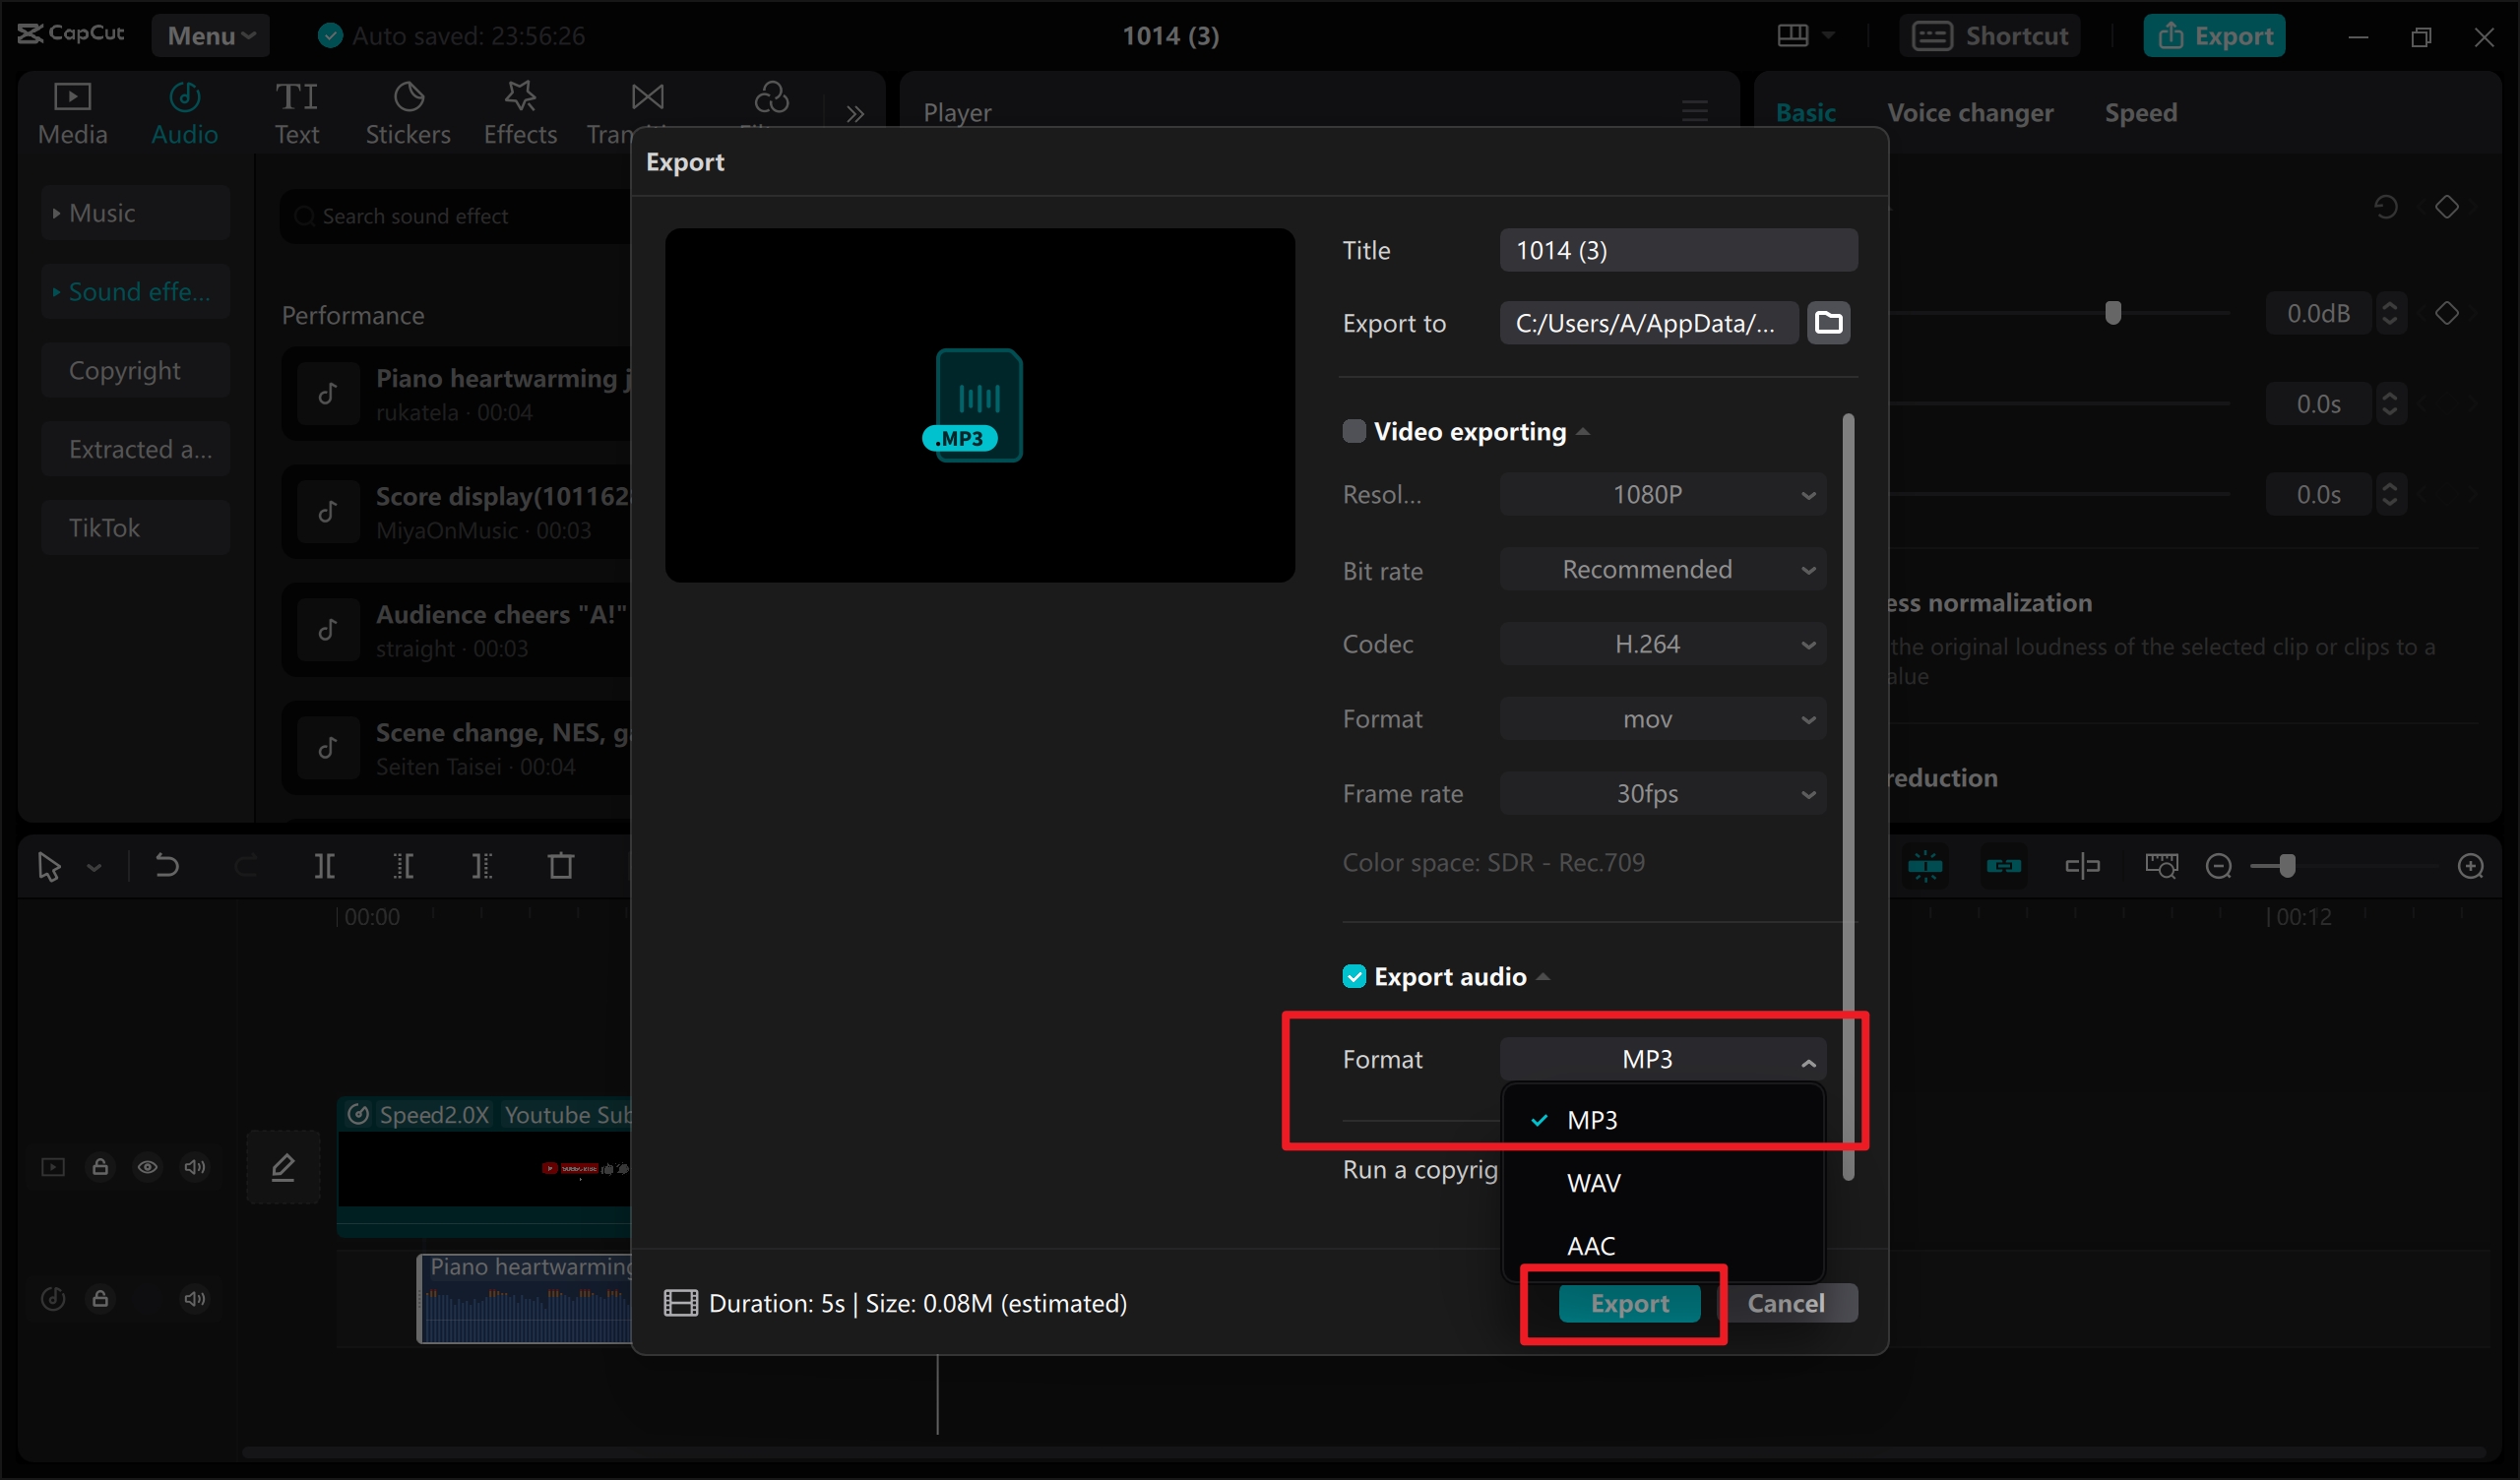The image size is (2520, 1480).
Task: Open the Menu dropdown in the top bar
Action: [x=210, y=34]
